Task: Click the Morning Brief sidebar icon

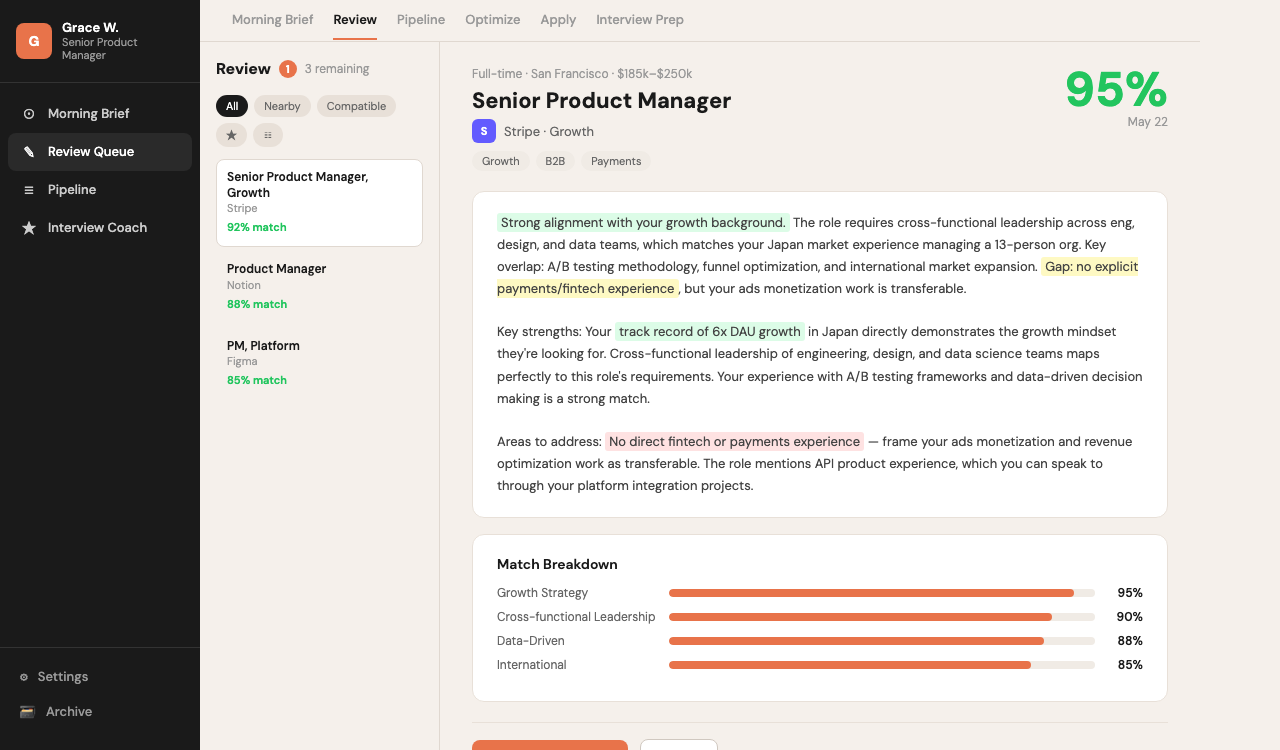Action: point(29,114)
